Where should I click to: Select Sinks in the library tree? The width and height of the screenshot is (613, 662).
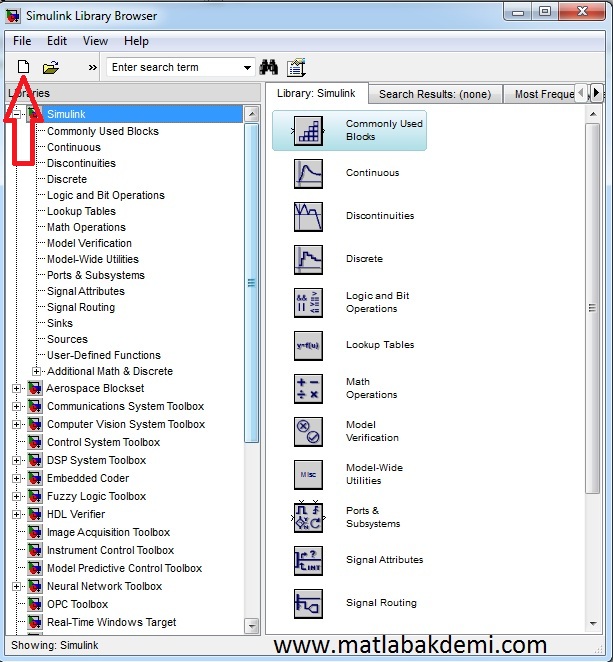(x=60, y=323)
